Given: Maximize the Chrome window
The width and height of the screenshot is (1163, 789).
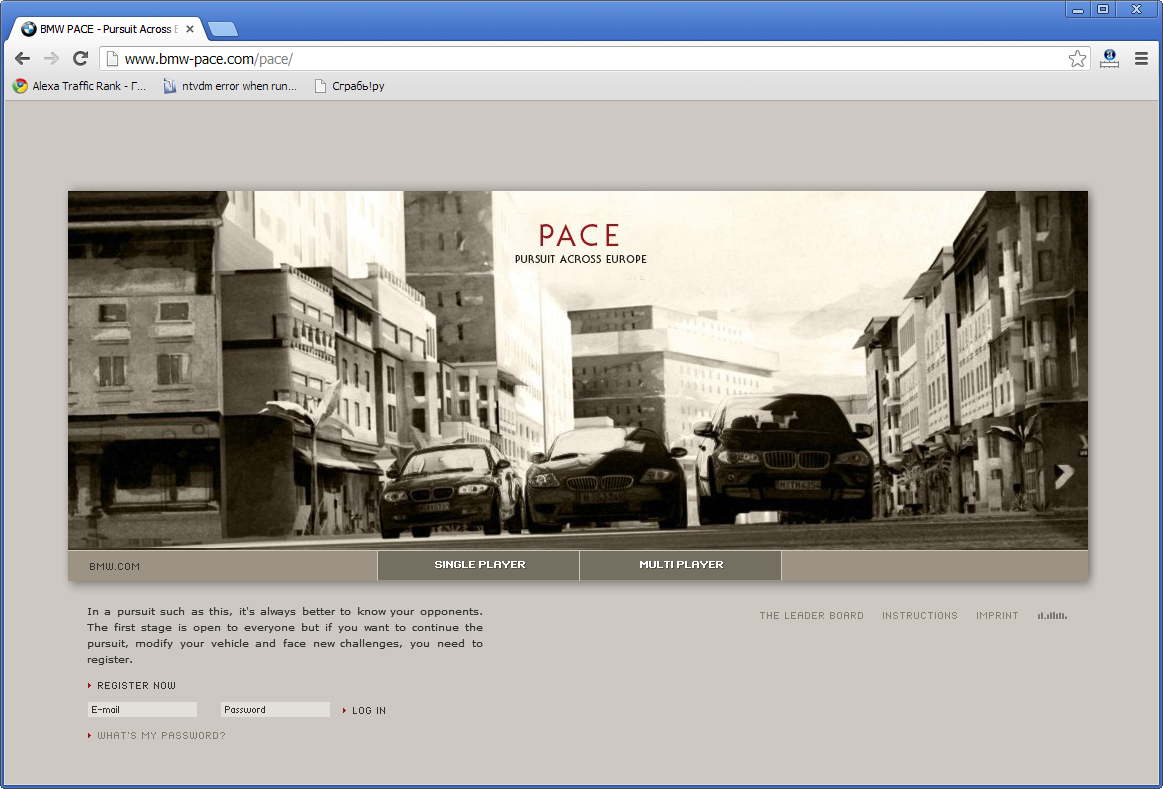Looking at the screenshot, I should pyautogui.click(x=1103, y=10).
